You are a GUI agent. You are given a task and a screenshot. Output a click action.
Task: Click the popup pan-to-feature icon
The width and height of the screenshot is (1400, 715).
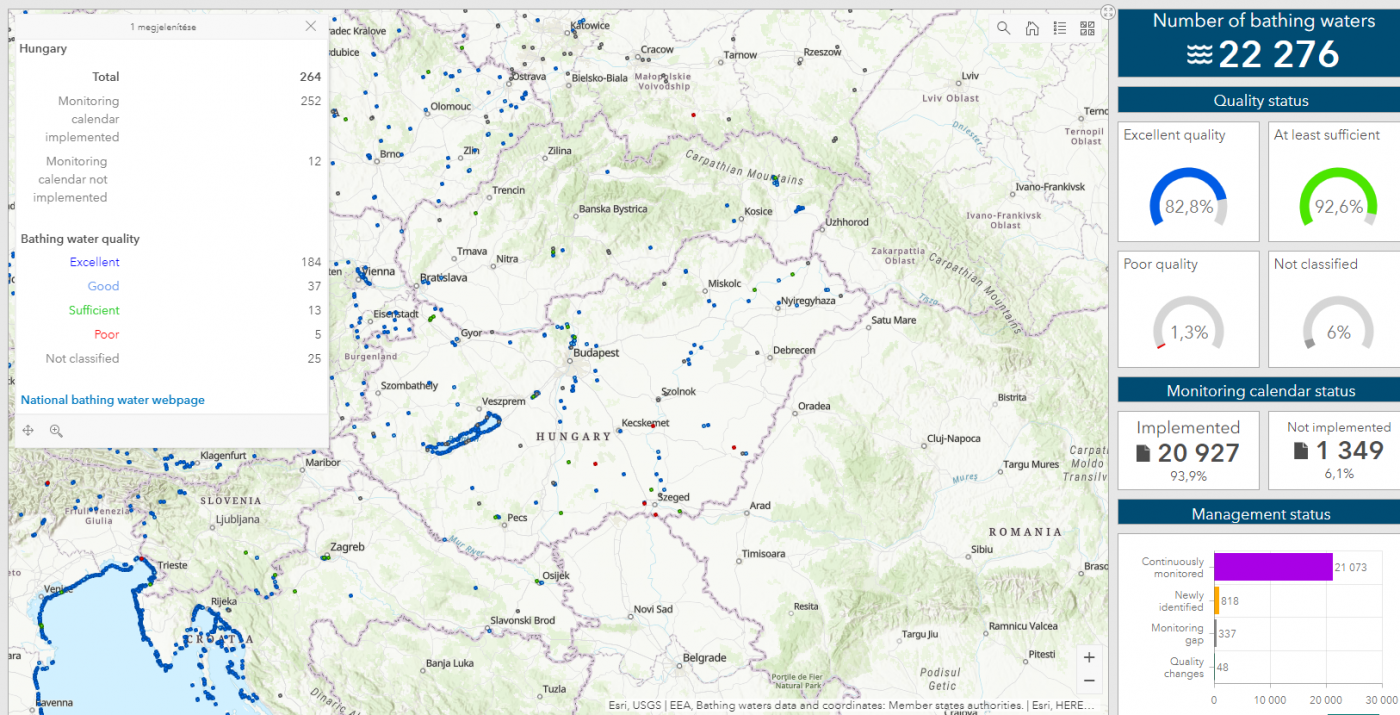pyautogui.click(x=28, y=430)
